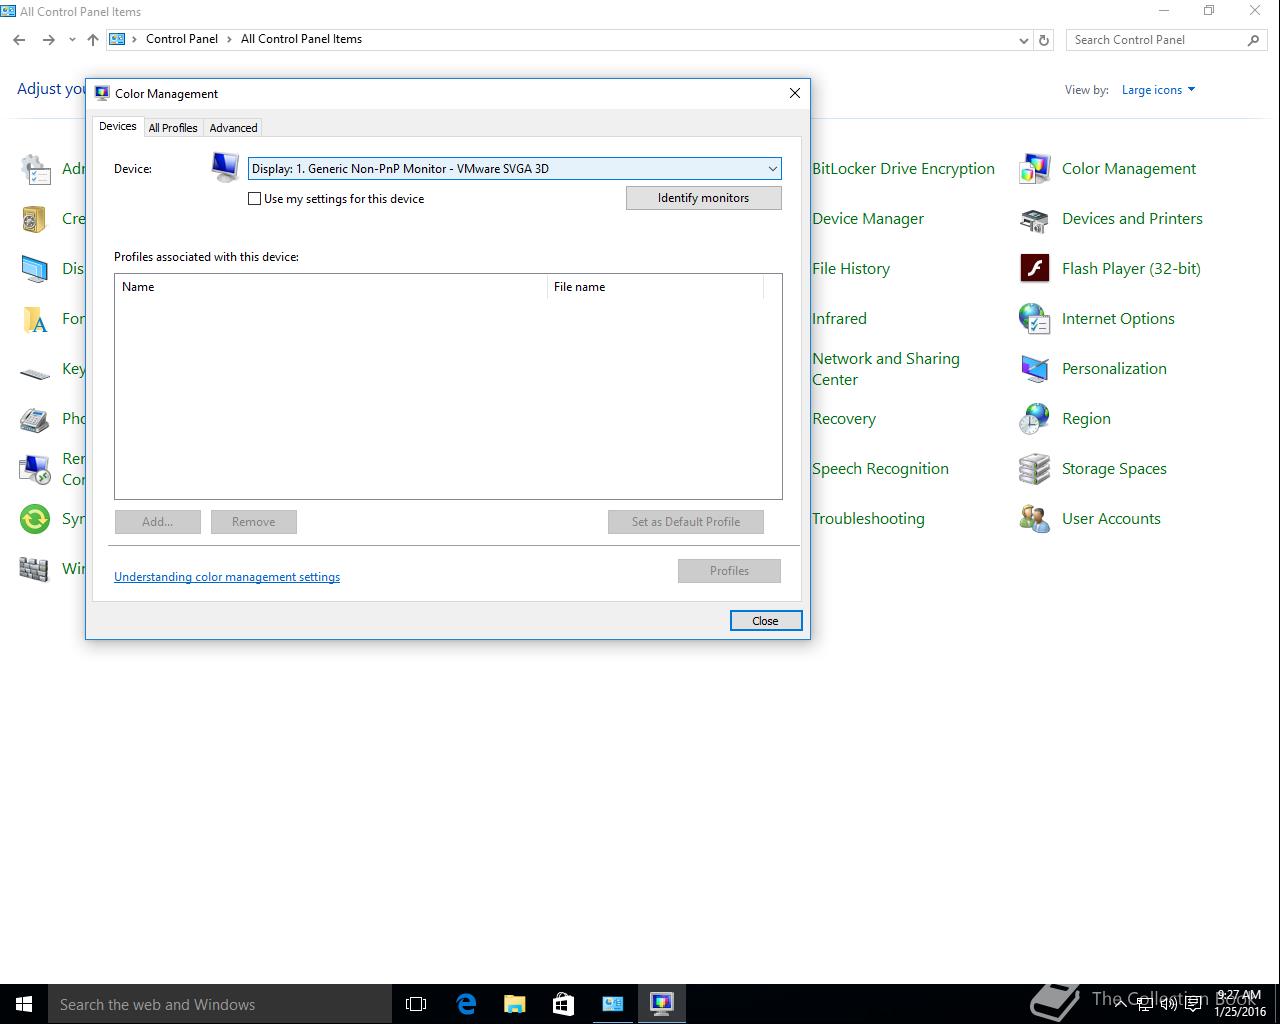Open Network and Sharing Center link
This screenshot has width=1280, height=1024.
point(886,369)
